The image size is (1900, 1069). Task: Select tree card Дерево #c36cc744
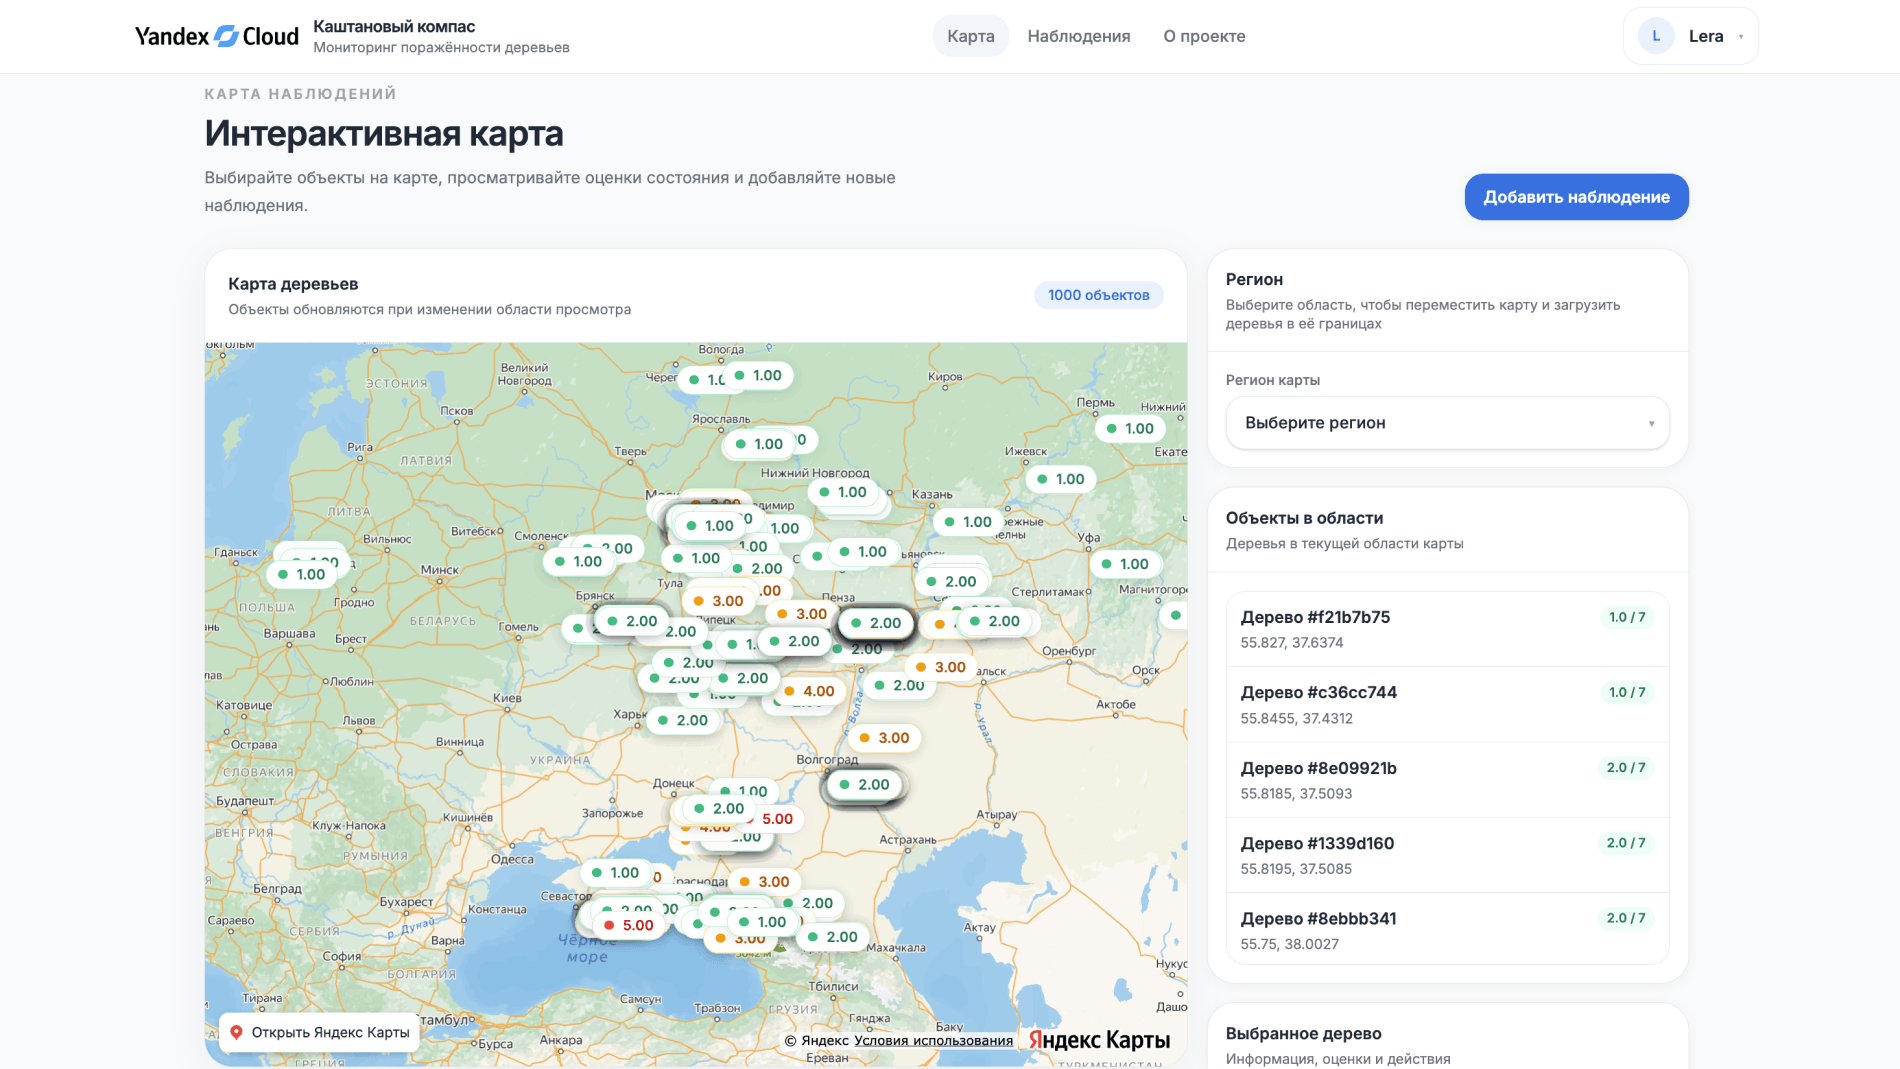[1447, 705]
